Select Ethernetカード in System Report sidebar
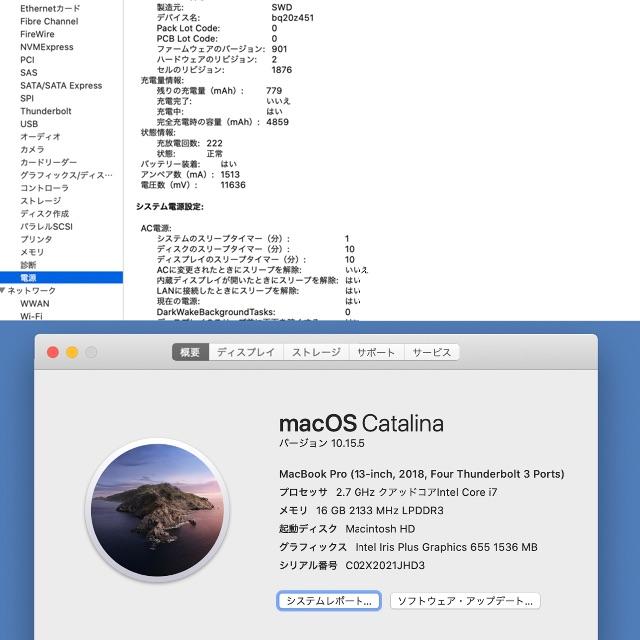 (50, 8)
